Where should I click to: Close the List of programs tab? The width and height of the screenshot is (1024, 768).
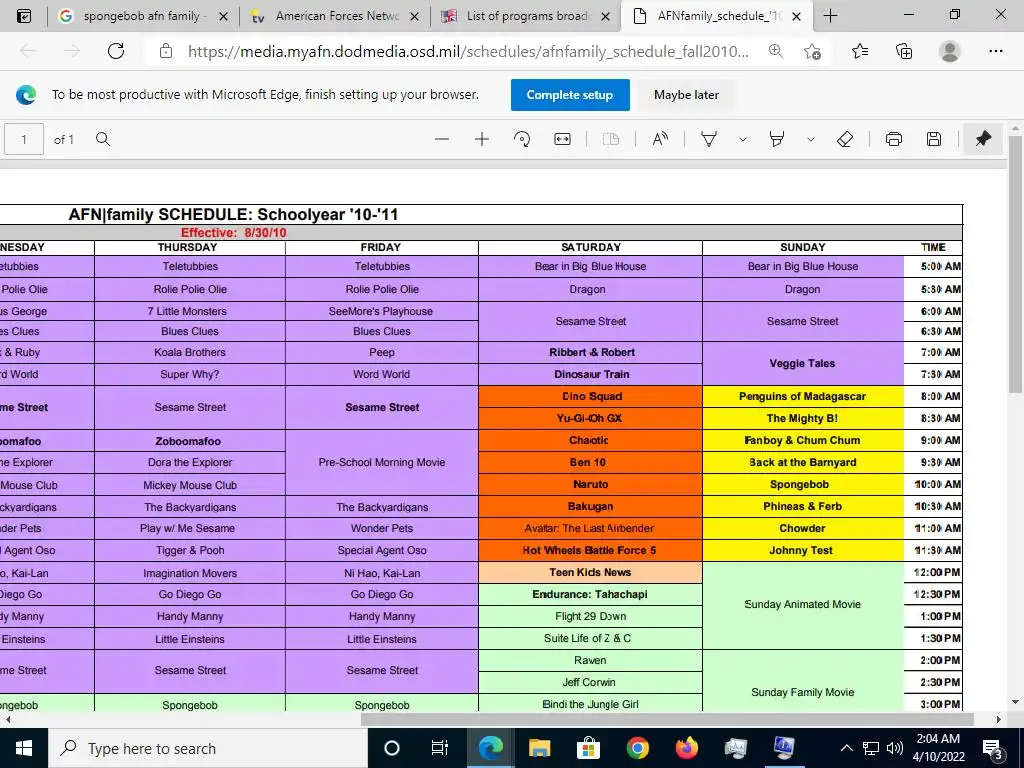[x=605, y=16]
